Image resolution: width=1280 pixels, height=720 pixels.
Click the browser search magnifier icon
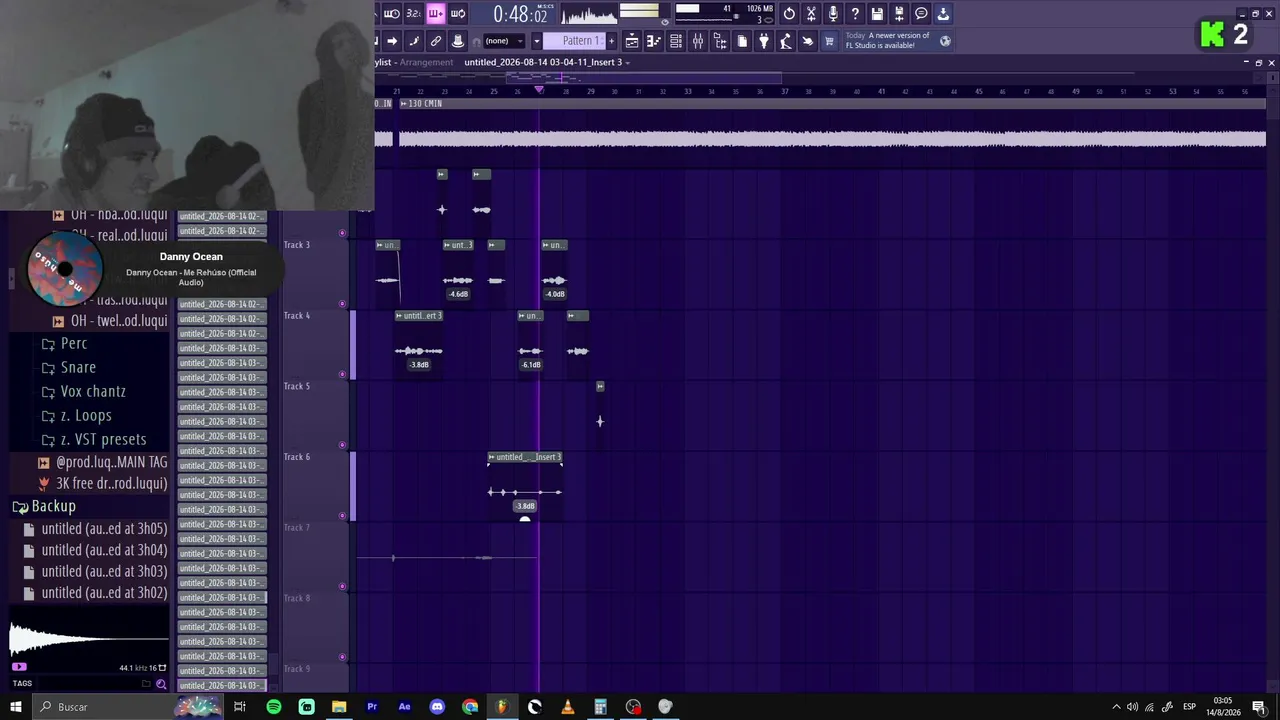click(161, 684)
